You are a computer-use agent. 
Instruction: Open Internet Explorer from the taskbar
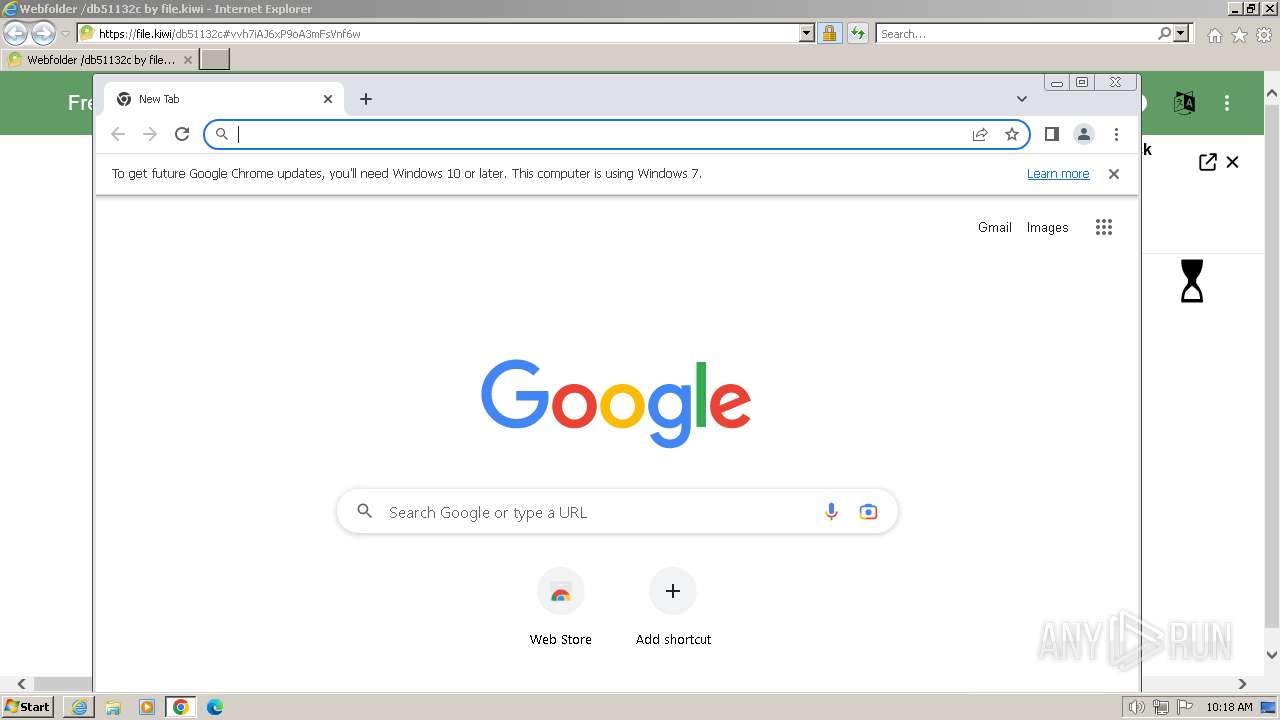(x=79, y=707)
